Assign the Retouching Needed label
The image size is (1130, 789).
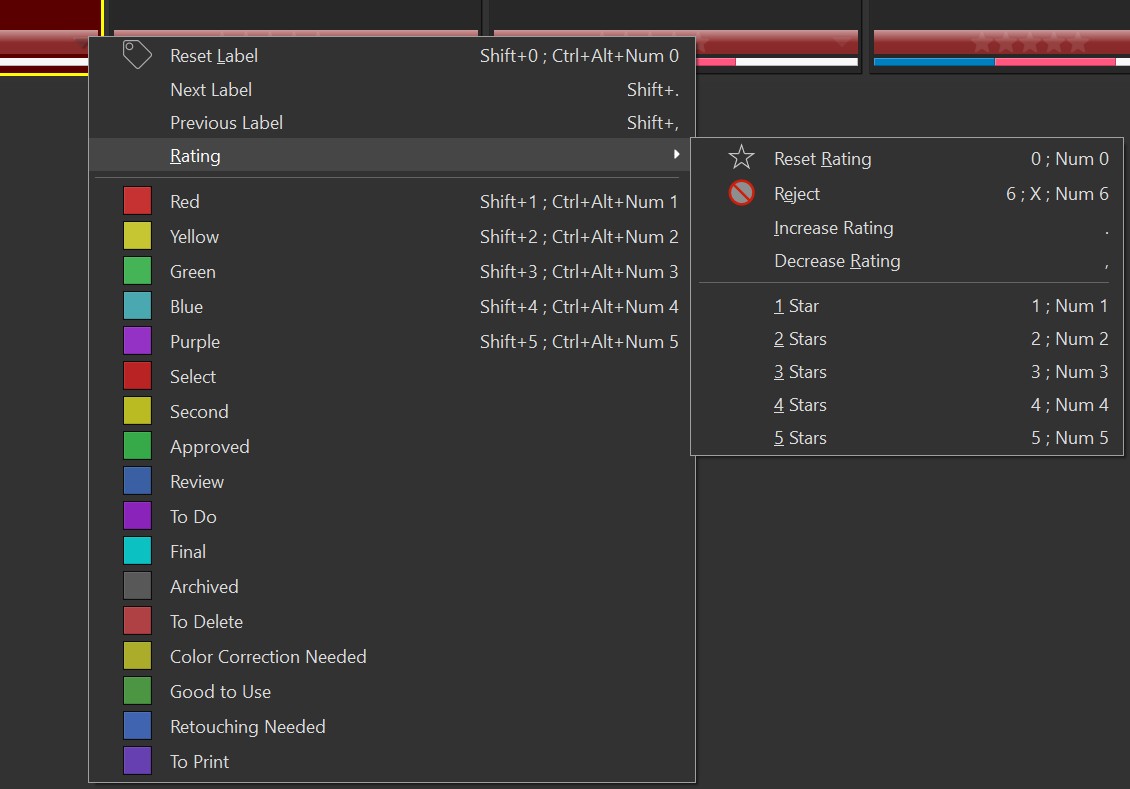(x=391, y=726)
